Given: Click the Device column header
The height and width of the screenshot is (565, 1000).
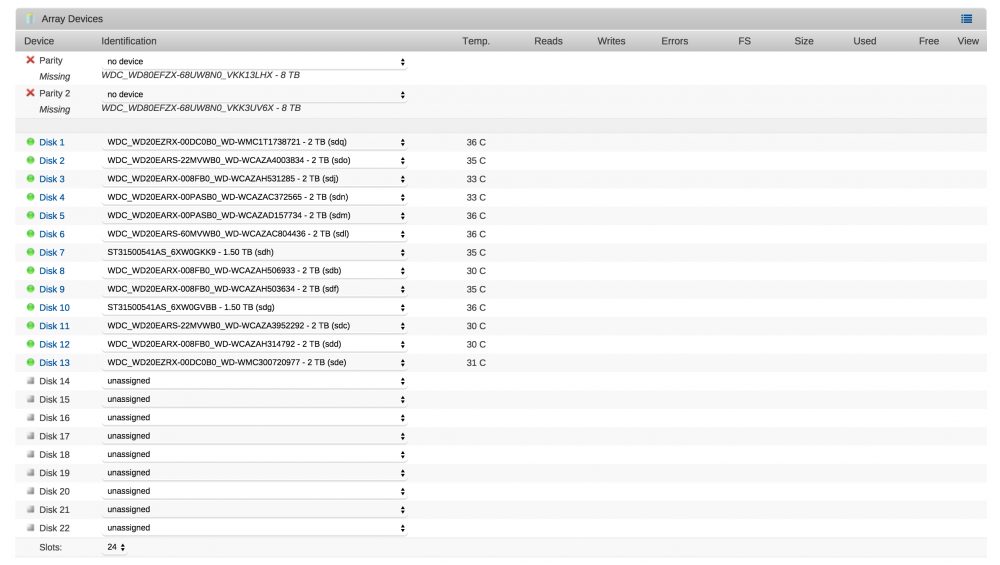Looking at the screenshot, I should click(39, 41).
